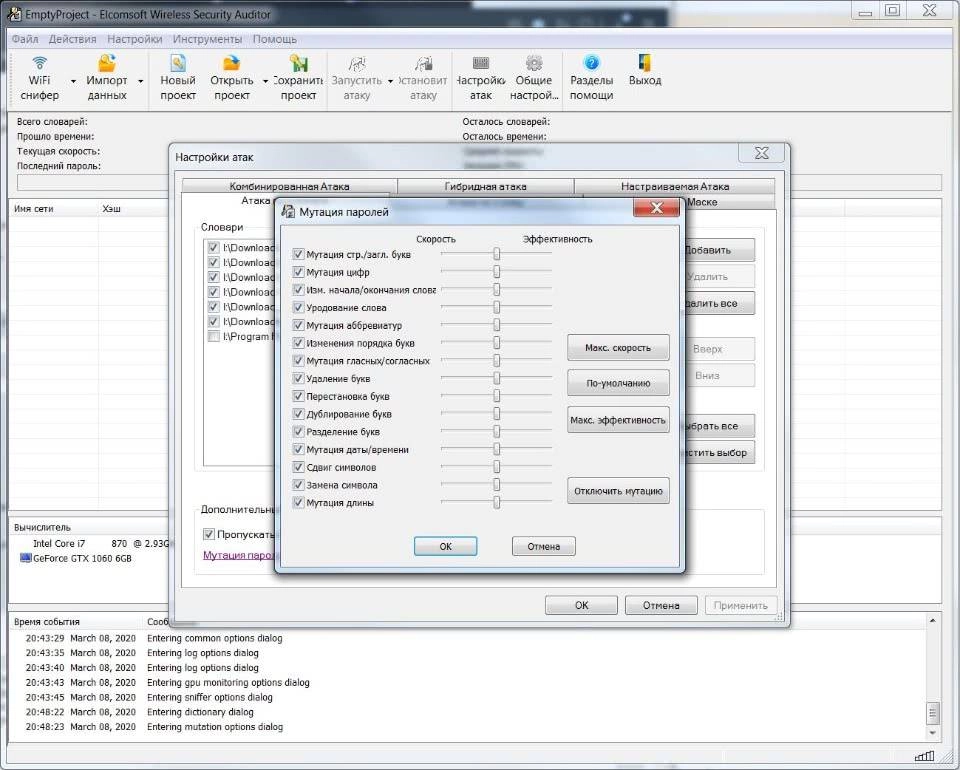Toggle Изменения порядка букв checkbox

pyautogui.click(x=298, y=343)
